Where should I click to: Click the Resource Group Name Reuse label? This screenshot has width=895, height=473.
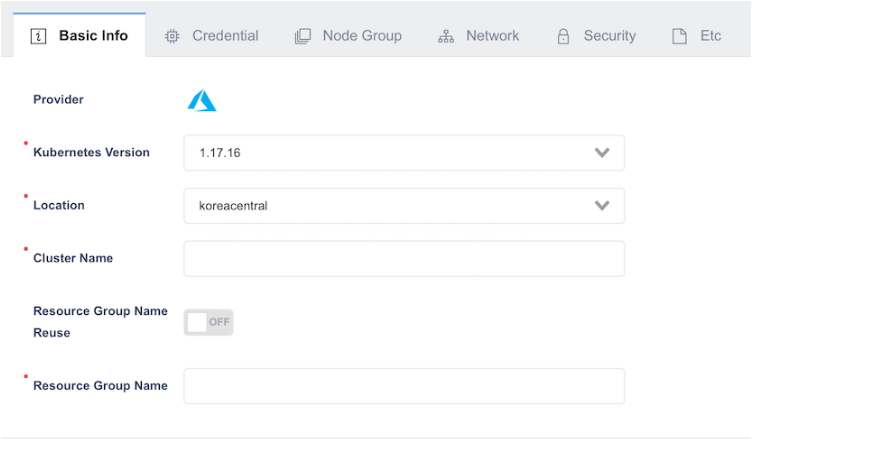point(100,322)
